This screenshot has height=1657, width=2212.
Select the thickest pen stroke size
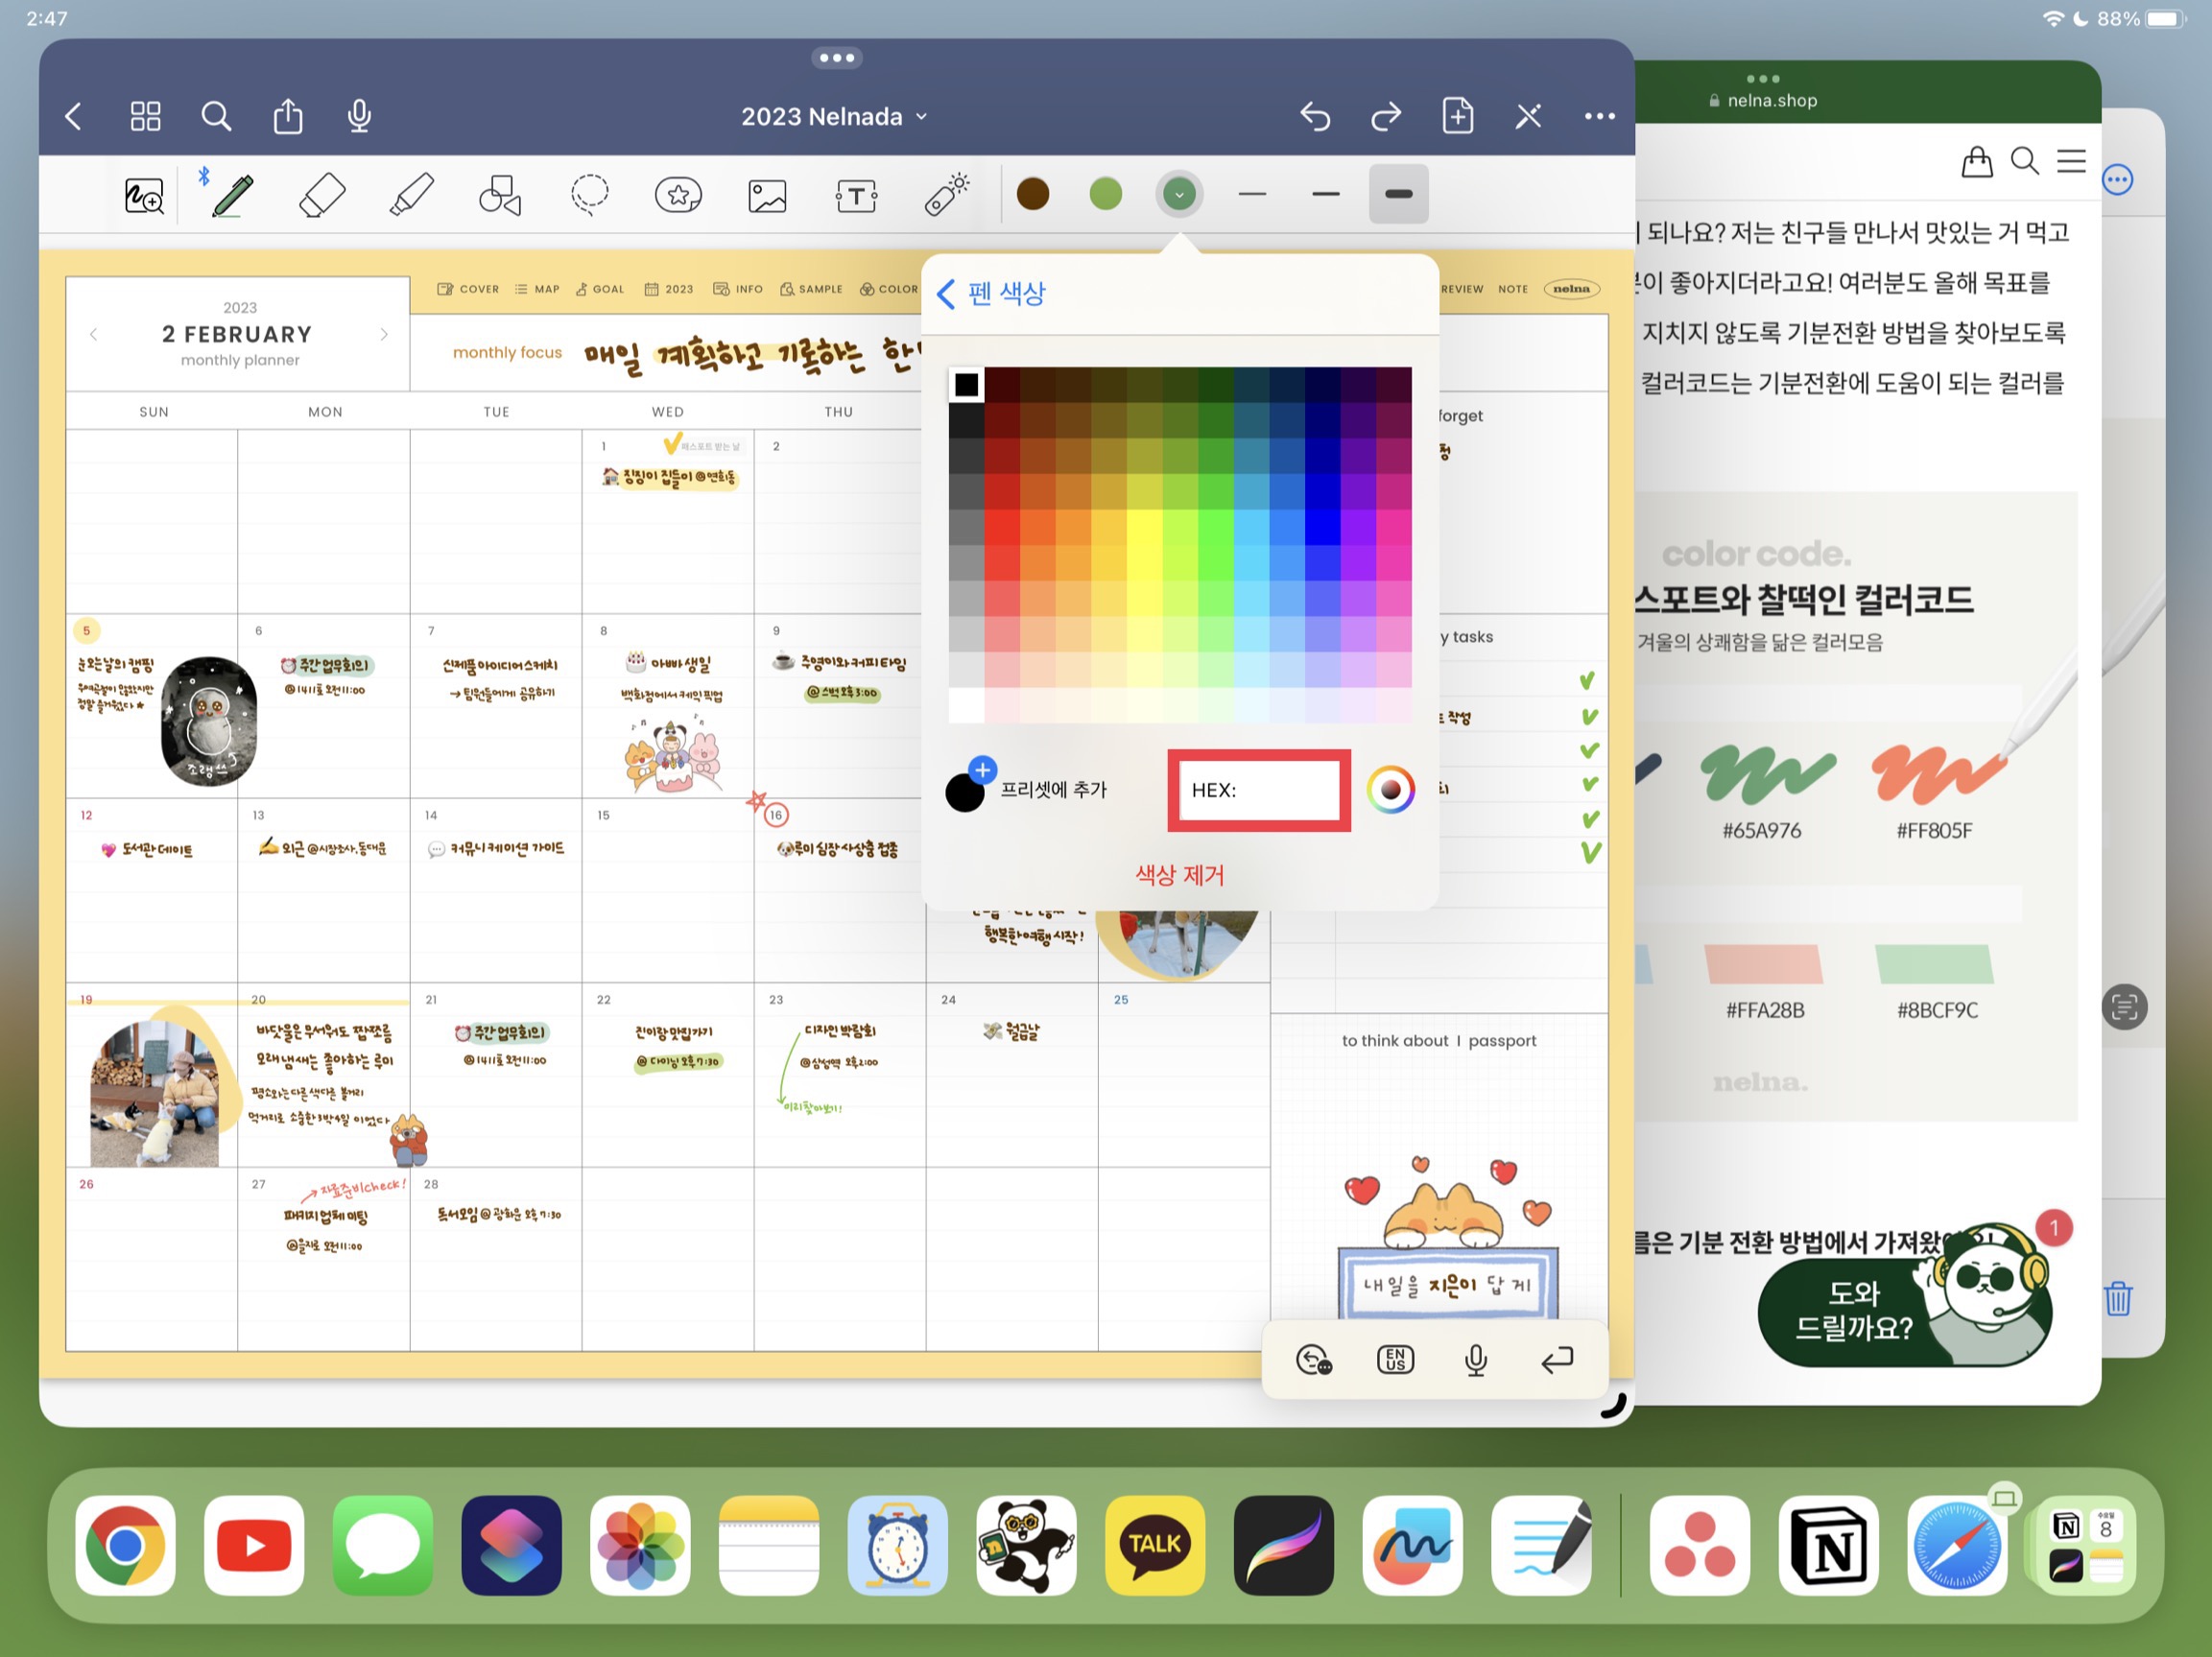pyautogui.click(x=1398, y=194)
